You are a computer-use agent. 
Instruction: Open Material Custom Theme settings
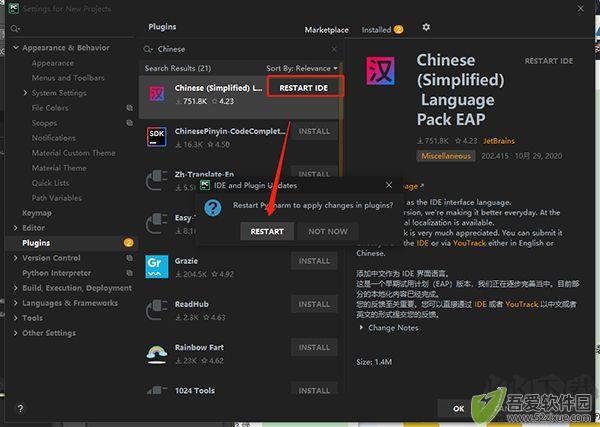pyautogui.click(x=73, y=153)
